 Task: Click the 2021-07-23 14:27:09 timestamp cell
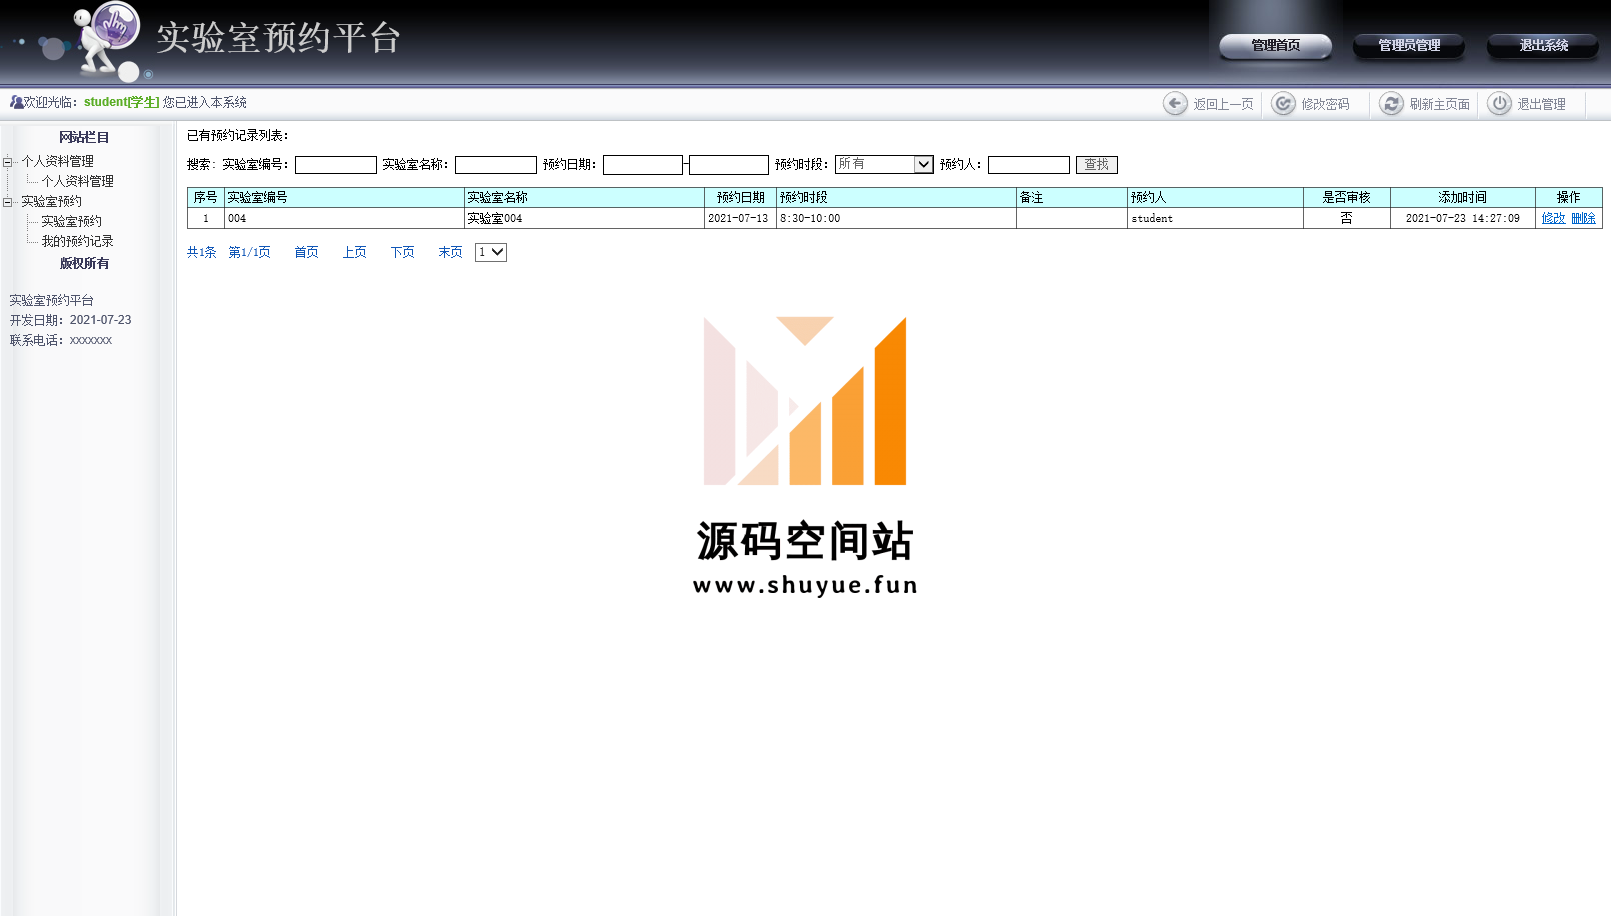tap(1462, 218)
